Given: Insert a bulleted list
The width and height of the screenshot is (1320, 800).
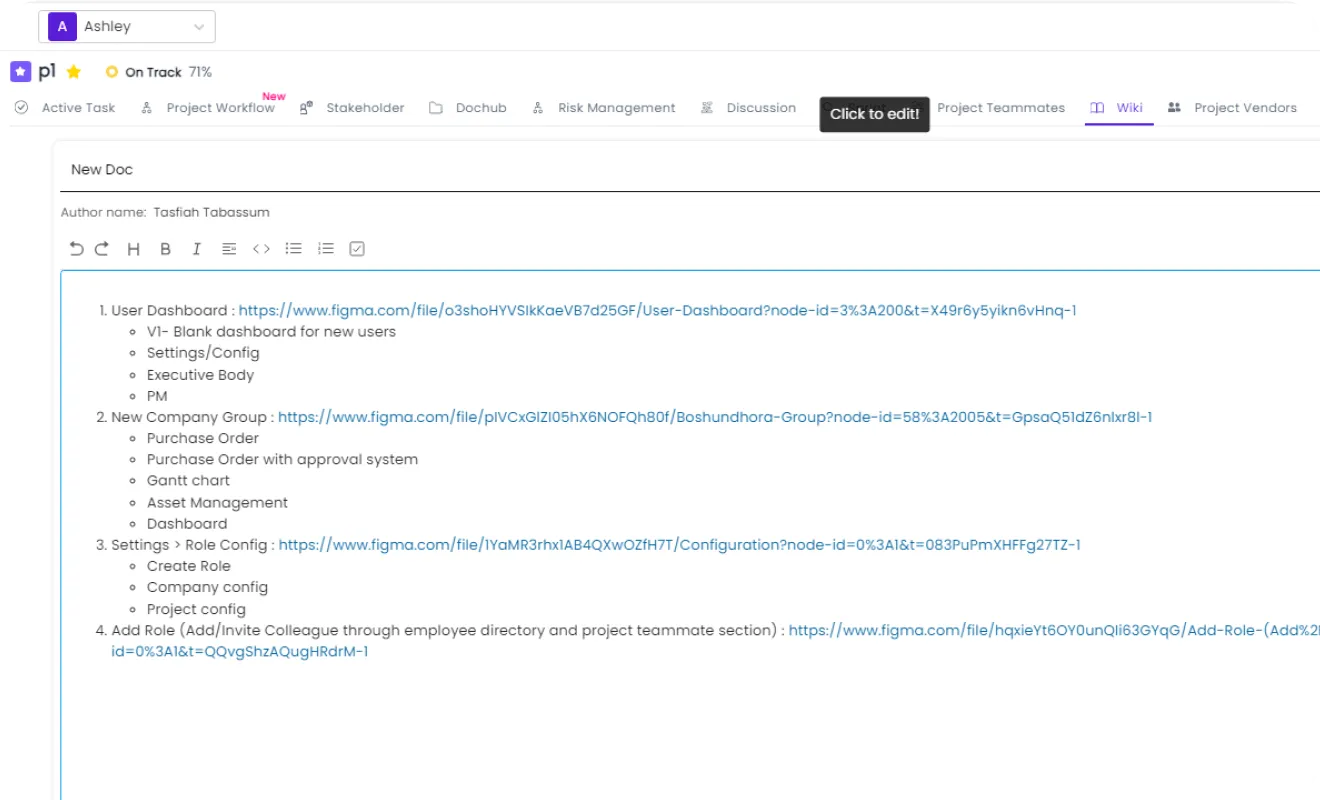Looking at the screenshot, I should pyautogui.click(x=293, y=249).
